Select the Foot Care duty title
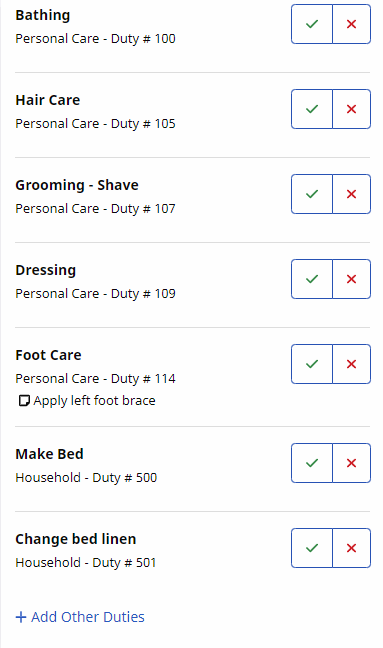This screenshot has width=383, height=648. point(48,355)
